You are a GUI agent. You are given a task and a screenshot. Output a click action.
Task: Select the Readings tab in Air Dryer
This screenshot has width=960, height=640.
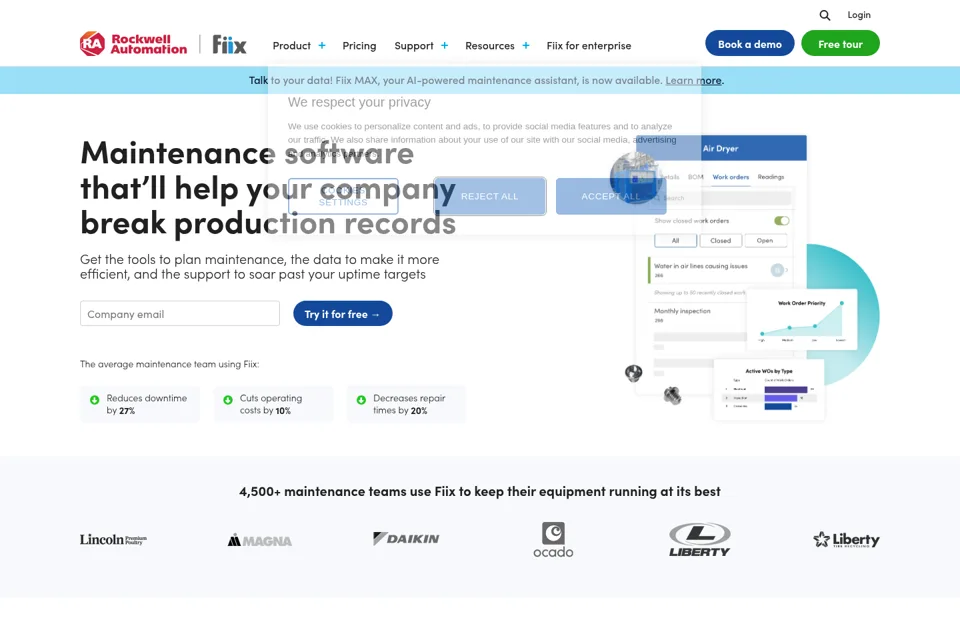click(771, 177)
